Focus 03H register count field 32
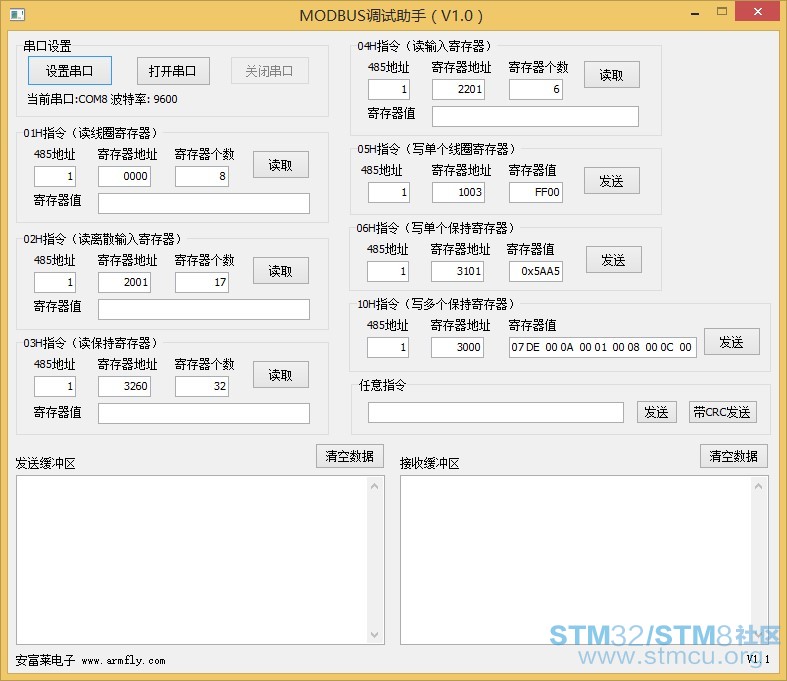This screenshot has height=681, width=787. 202,386
